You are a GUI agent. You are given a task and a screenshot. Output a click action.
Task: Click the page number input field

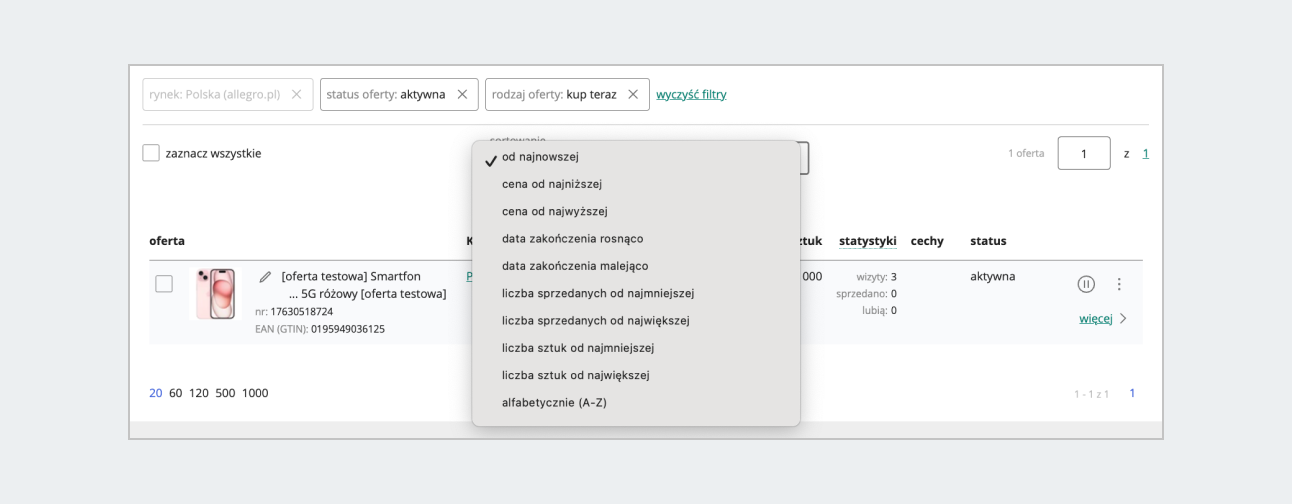pyautogui.click(x=1083, y=153)
